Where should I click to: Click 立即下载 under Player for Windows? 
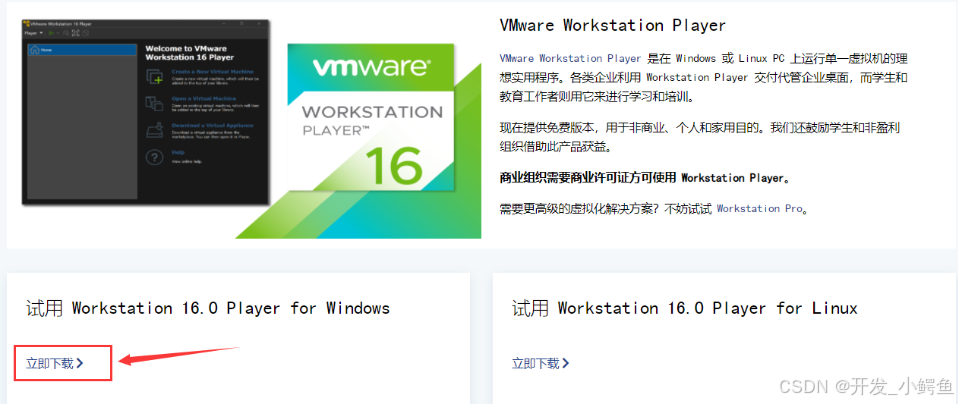click(54, 364)
